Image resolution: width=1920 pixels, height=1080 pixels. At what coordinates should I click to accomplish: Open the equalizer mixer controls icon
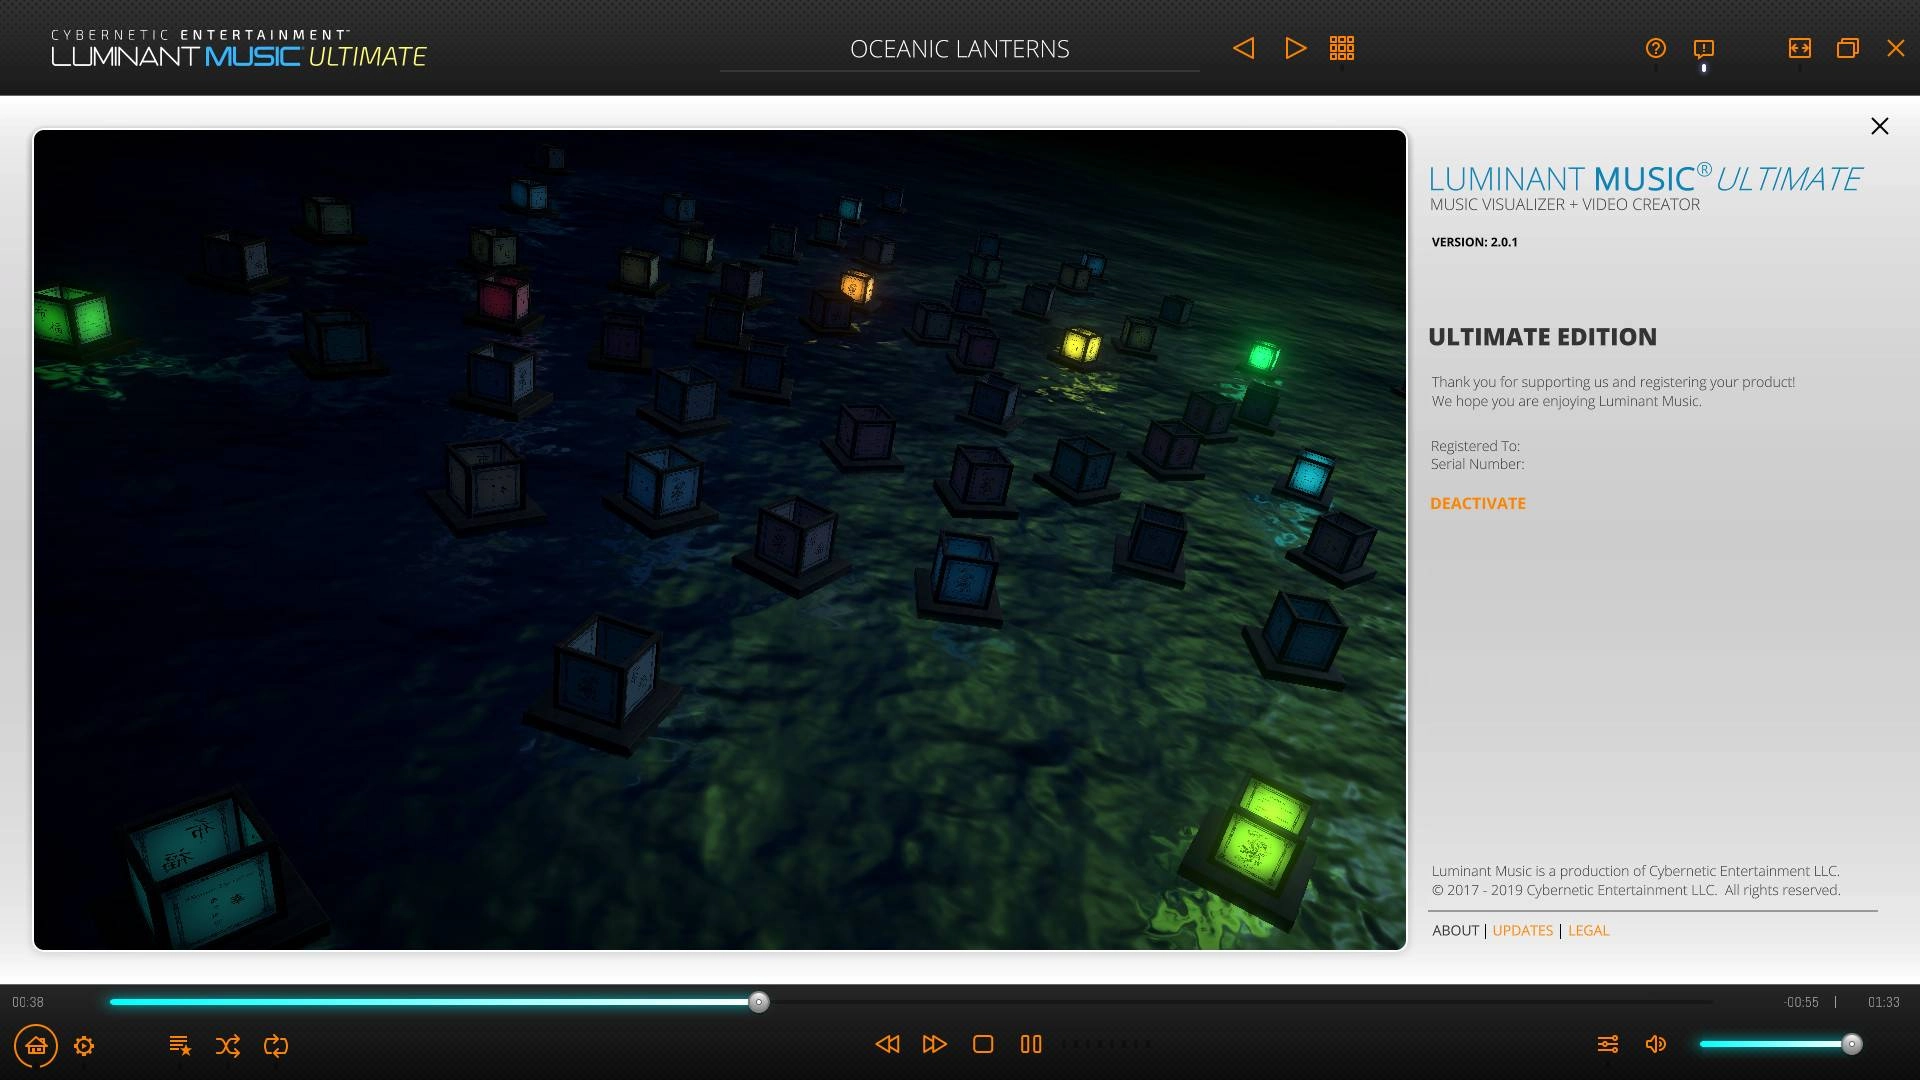(x=1608, y=1044)
